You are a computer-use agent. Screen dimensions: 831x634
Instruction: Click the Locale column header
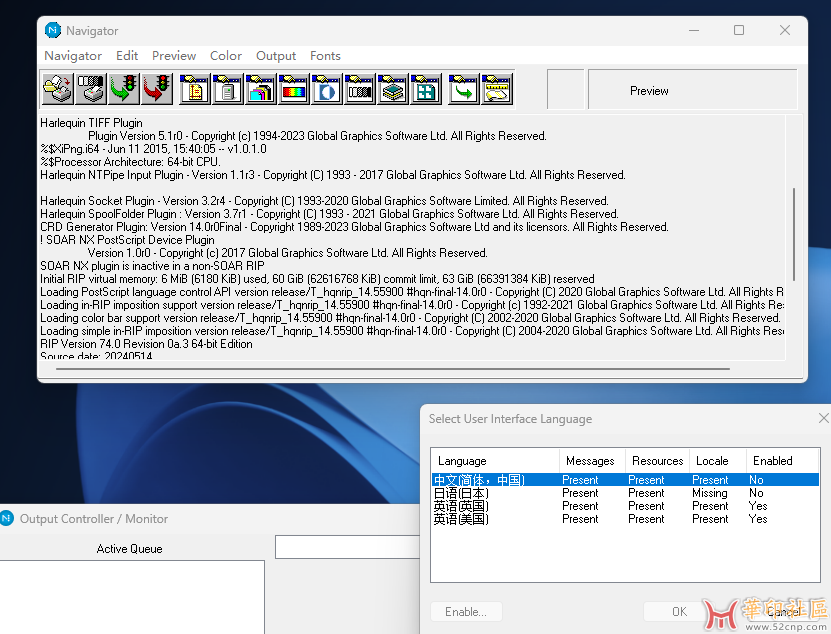718,461
